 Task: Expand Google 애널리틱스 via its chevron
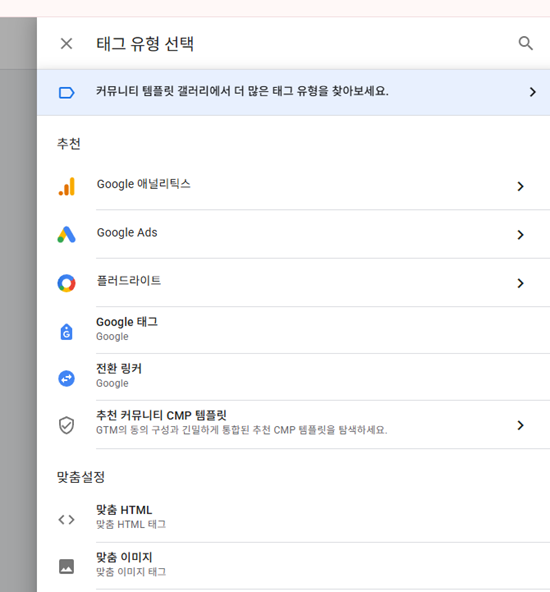coord(521,186)
